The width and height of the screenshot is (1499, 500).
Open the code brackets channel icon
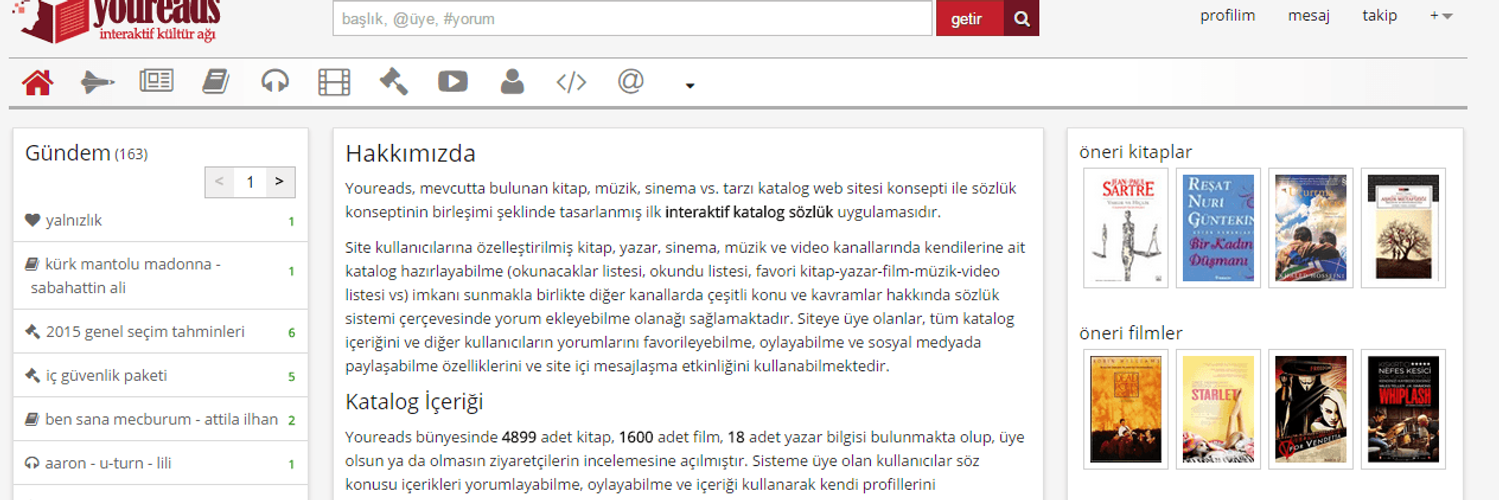pos(571,82)
